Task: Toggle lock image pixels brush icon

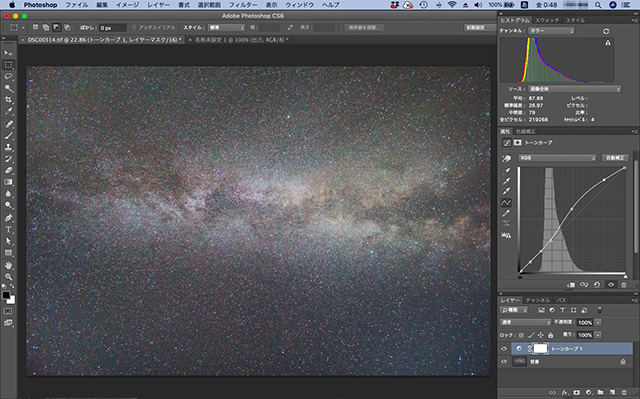Action: (x=531, y=335)
